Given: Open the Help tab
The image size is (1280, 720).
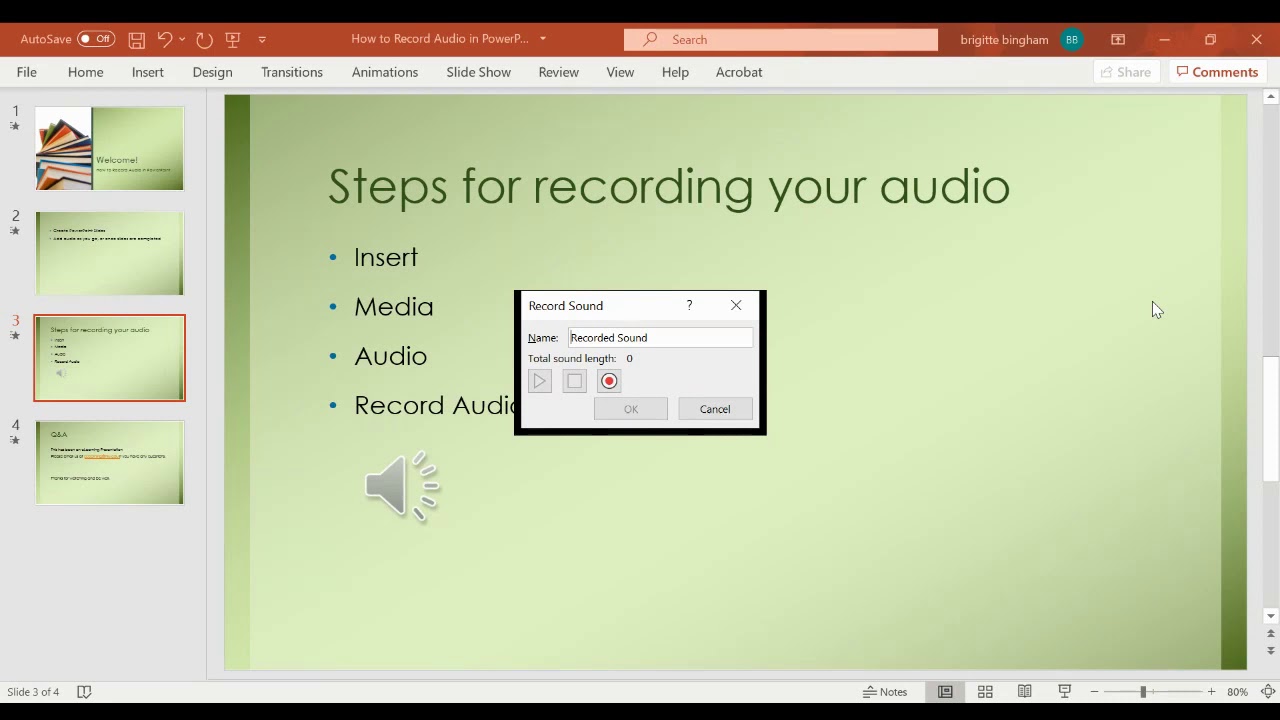Looking at the screenshot, I should click(x=675, y=72).
